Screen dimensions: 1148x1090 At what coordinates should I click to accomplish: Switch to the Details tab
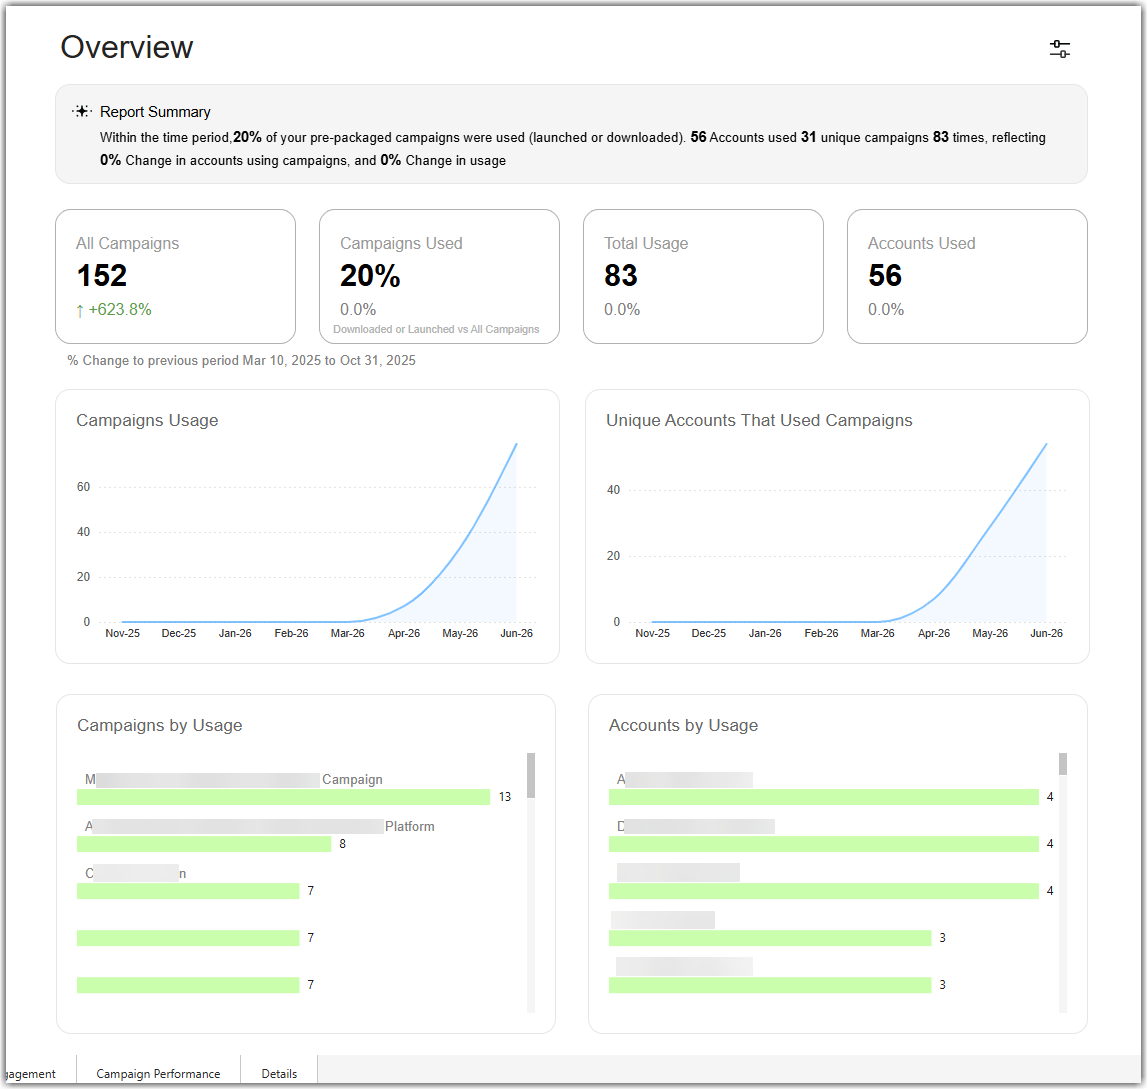coord(279,1073)
